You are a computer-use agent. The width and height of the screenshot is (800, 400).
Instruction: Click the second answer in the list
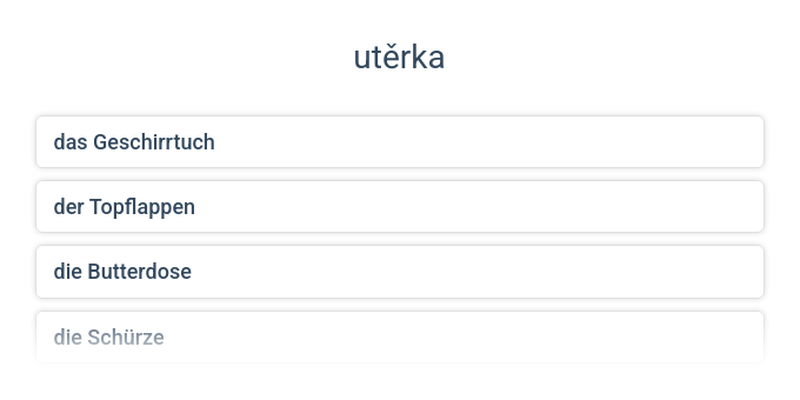click(x=400, y=207)
